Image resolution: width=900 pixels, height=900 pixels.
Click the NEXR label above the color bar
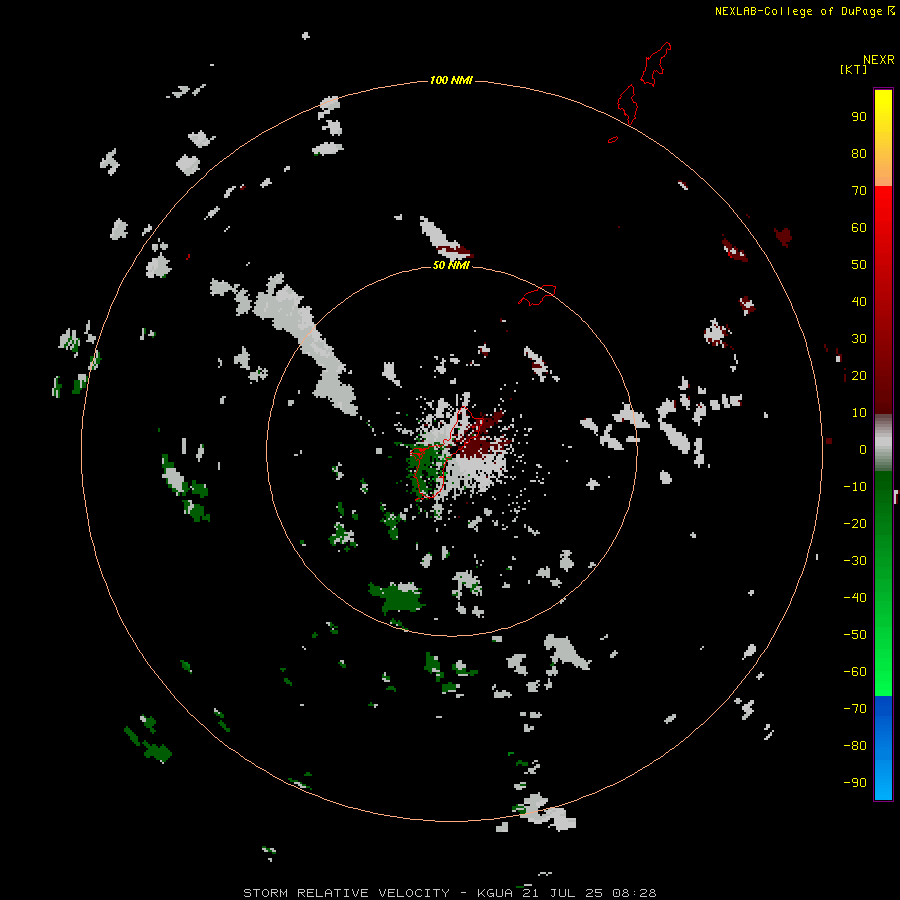click(879, 60)
